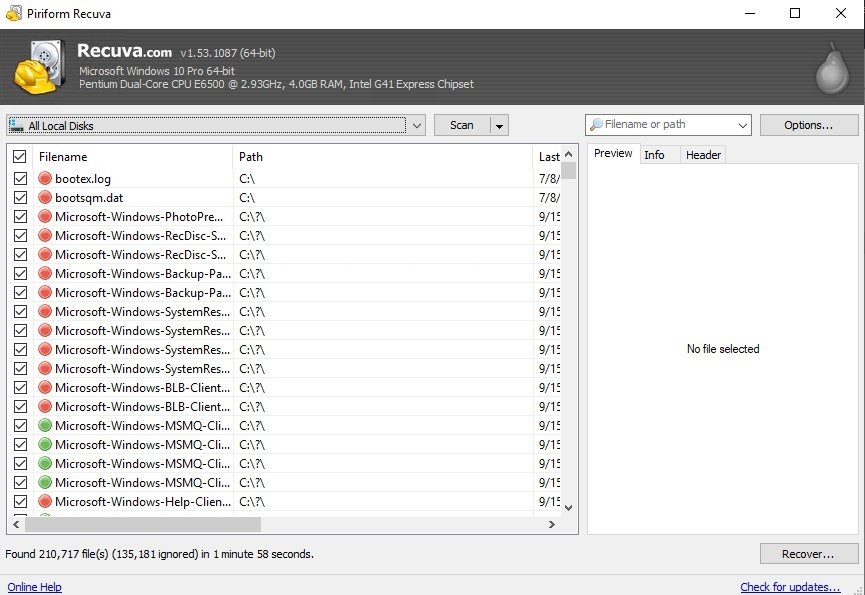Click the file list scroll up arrow
Viewport: 865px width, 595px height.
tap(569, 154)
